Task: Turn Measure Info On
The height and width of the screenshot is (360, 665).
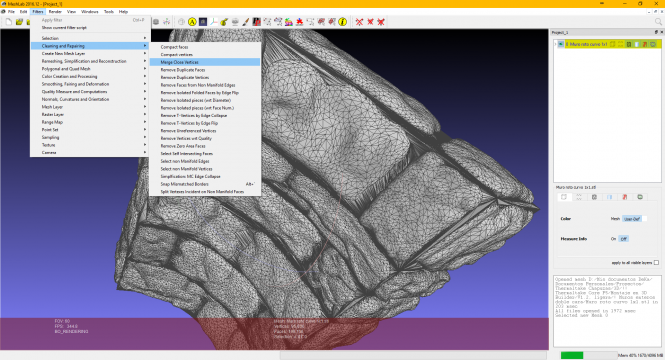Action: 613,239
